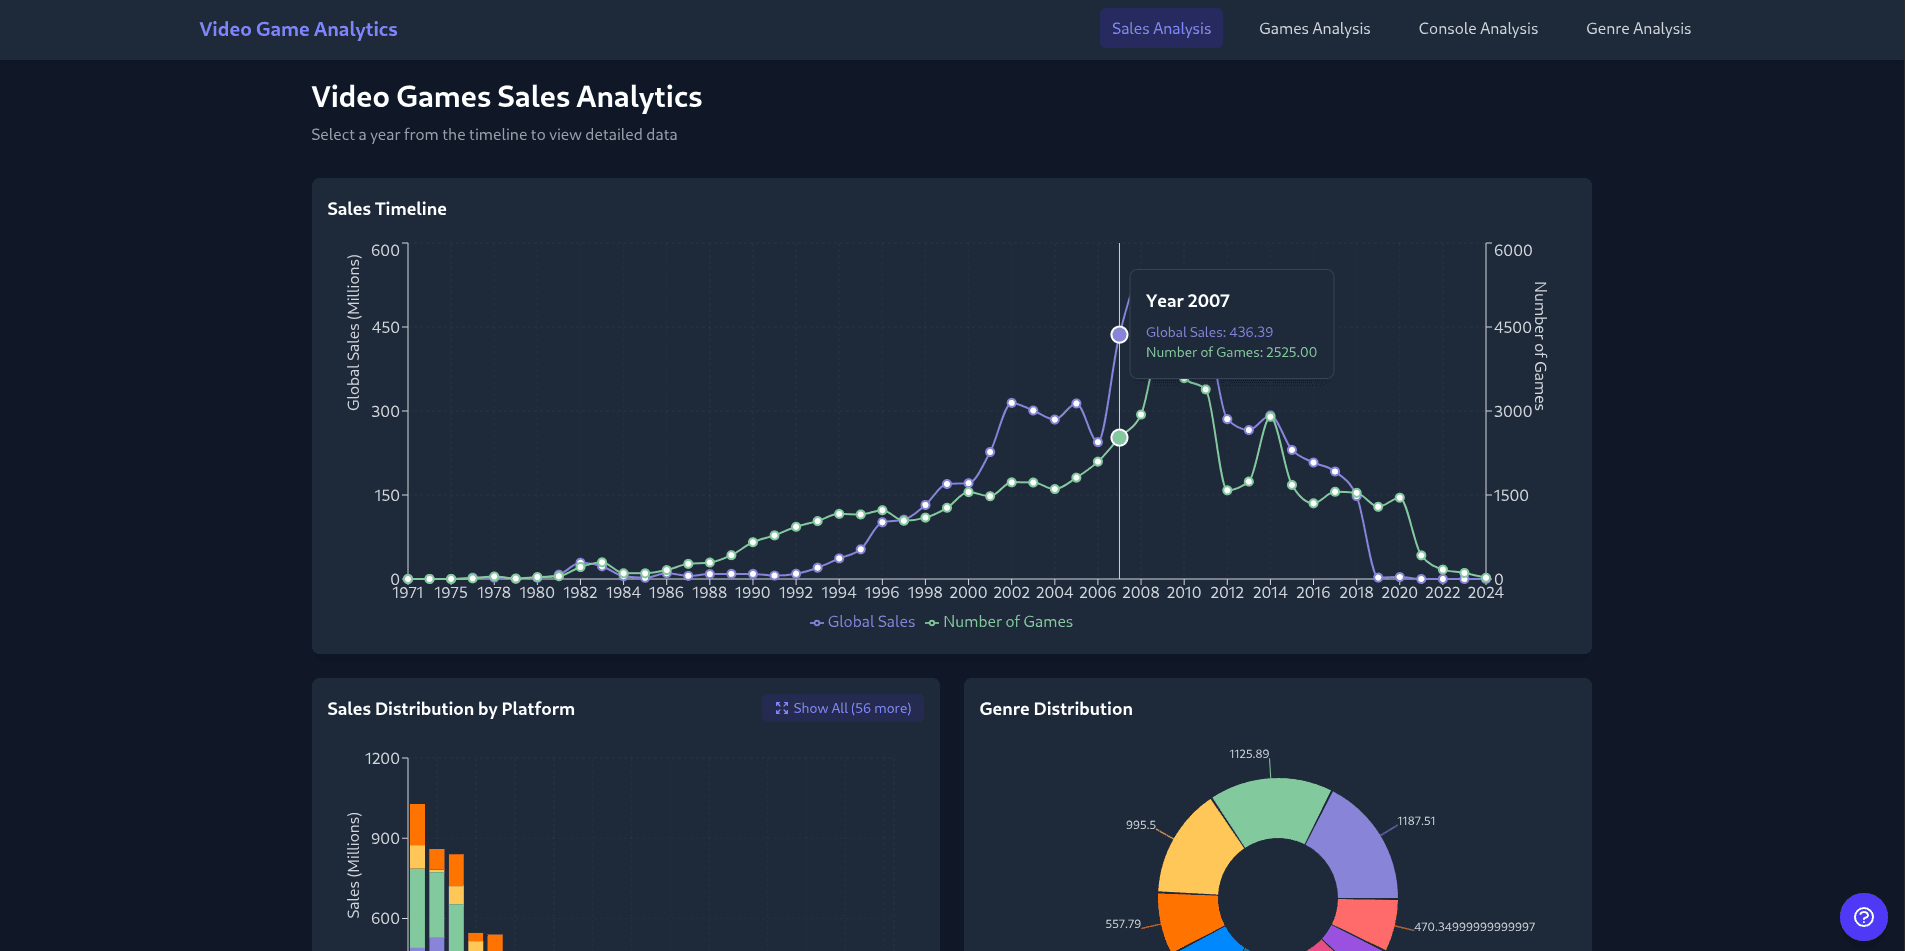1905x951 pixels.
Task: Open the Sales Analysis tab
Action: (x=1161, y=28)
